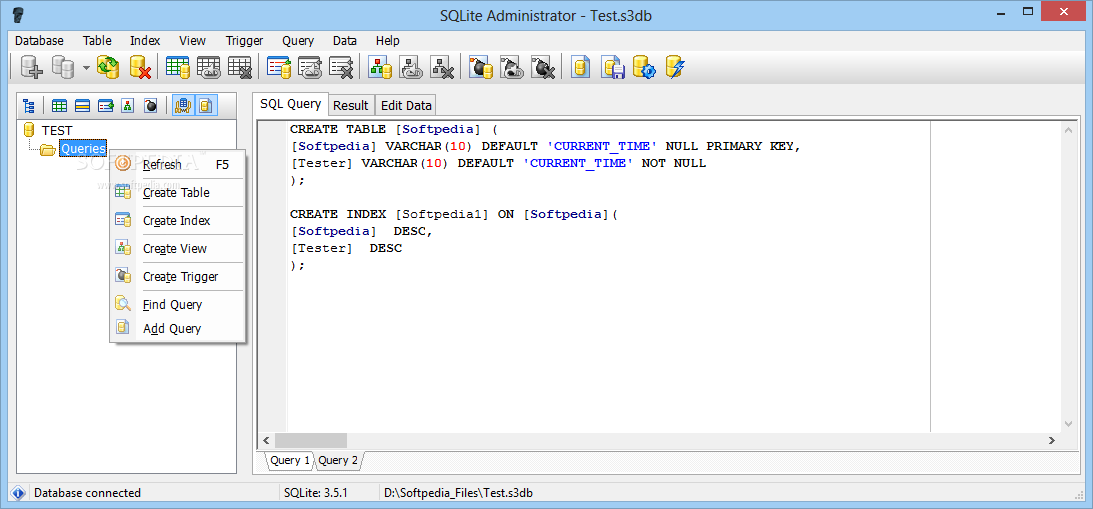Choose Create Table in the context menu

pos(177,192)
